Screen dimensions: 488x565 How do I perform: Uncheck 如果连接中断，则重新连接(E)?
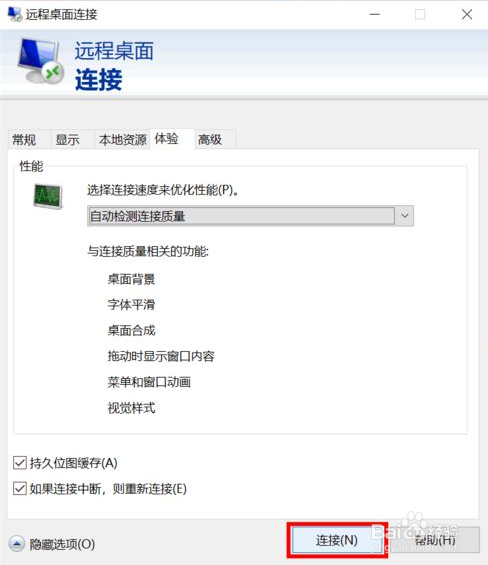pos(20,489)
